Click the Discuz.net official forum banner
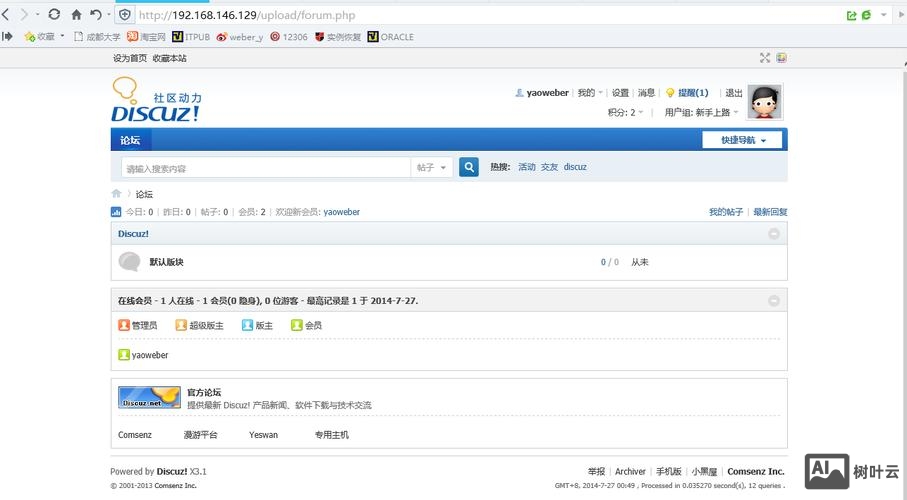 (149, 398)
